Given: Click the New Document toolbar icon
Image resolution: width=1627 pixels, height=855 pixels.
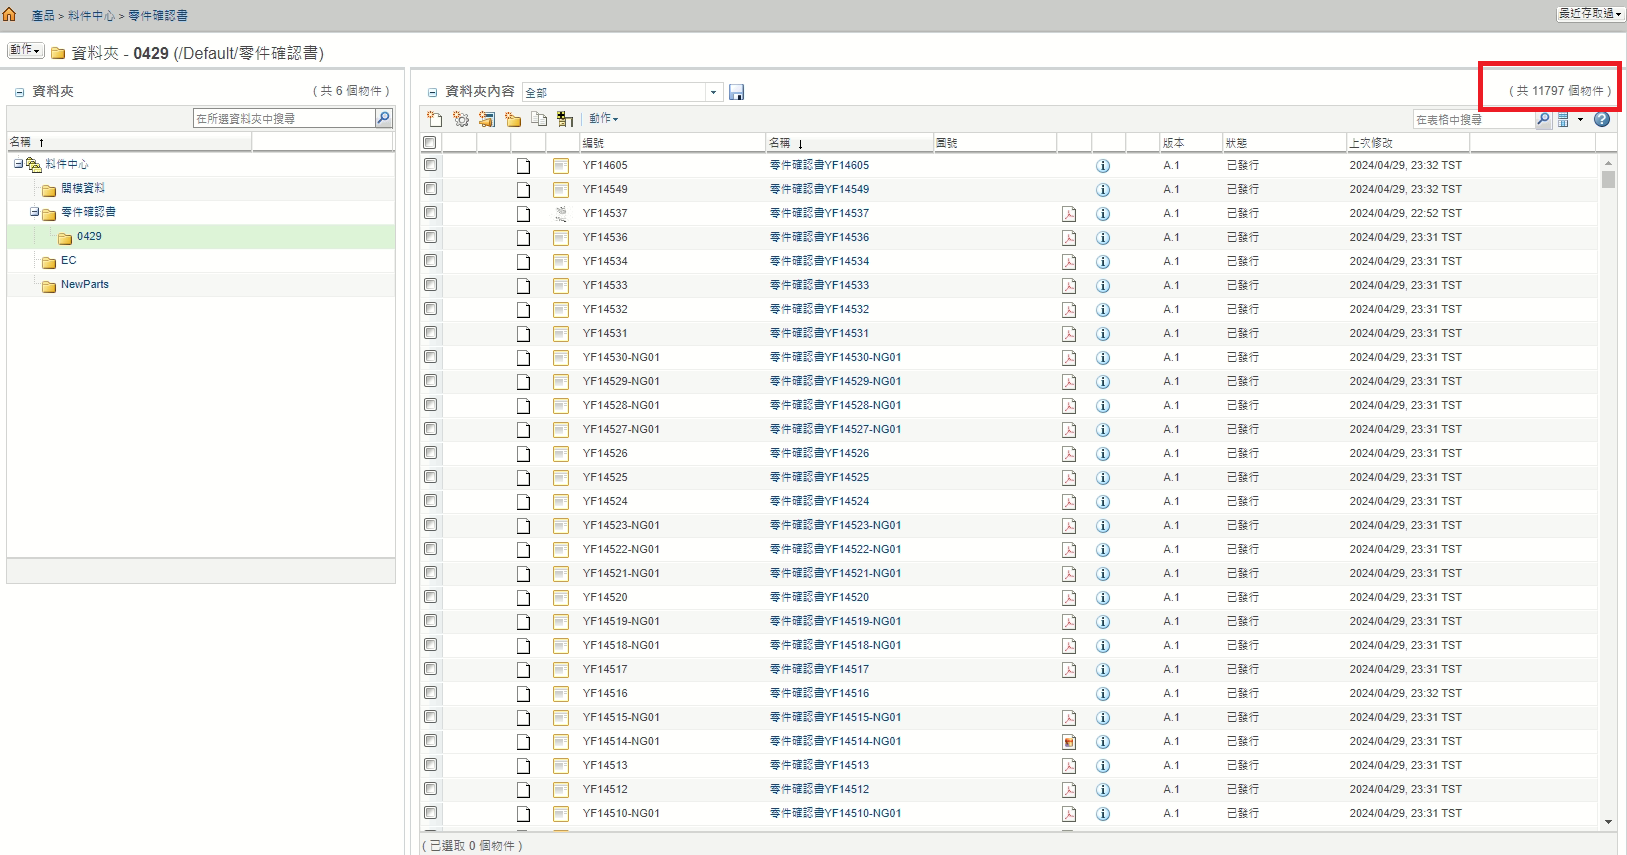Looking at the screenshot, I should point(434,119).
